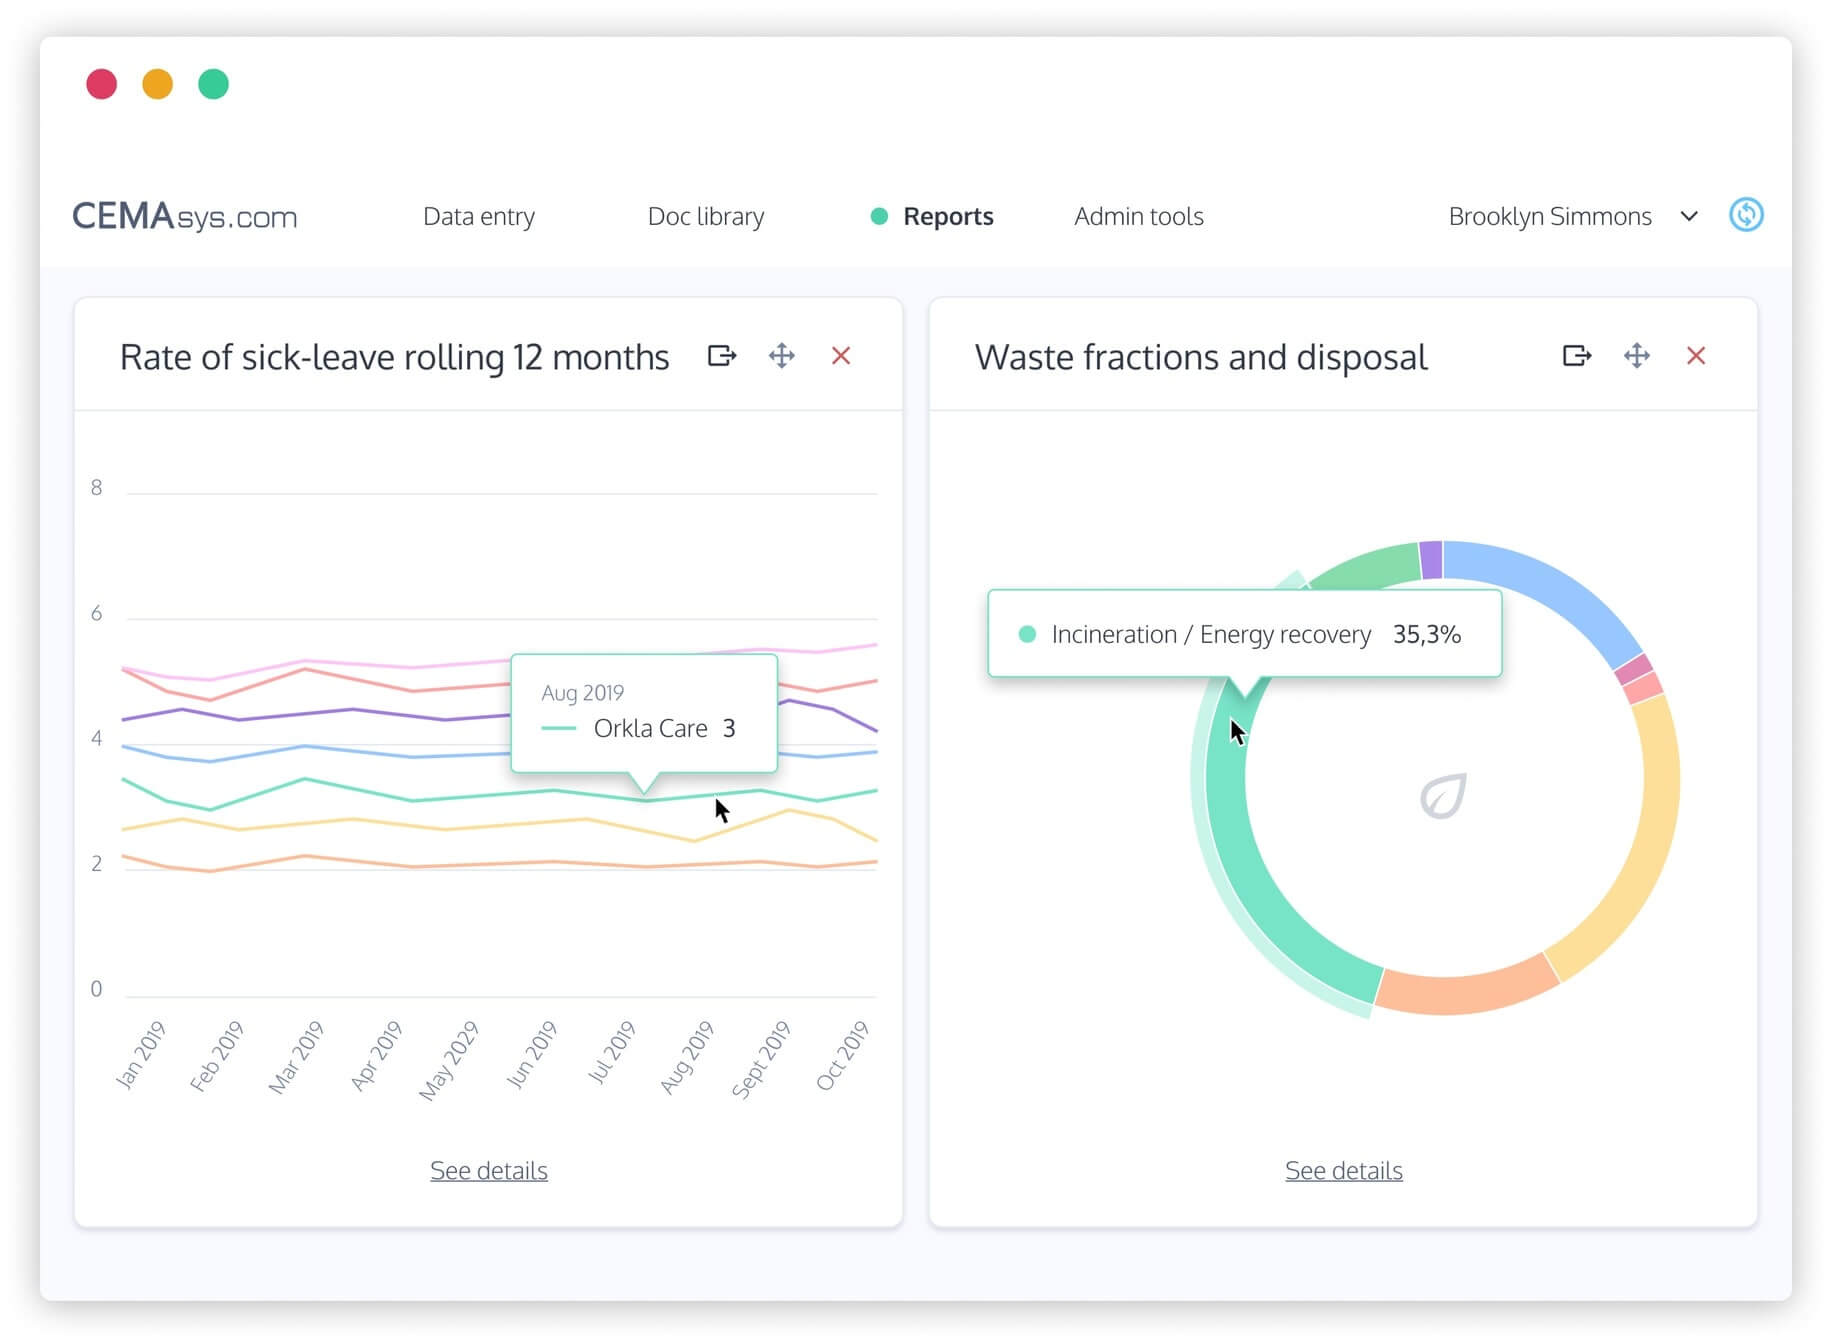This screenshot has width=1832, height=1344.
Task: Open See details under sick-leave chart
Action: [x=489, y=1170]
